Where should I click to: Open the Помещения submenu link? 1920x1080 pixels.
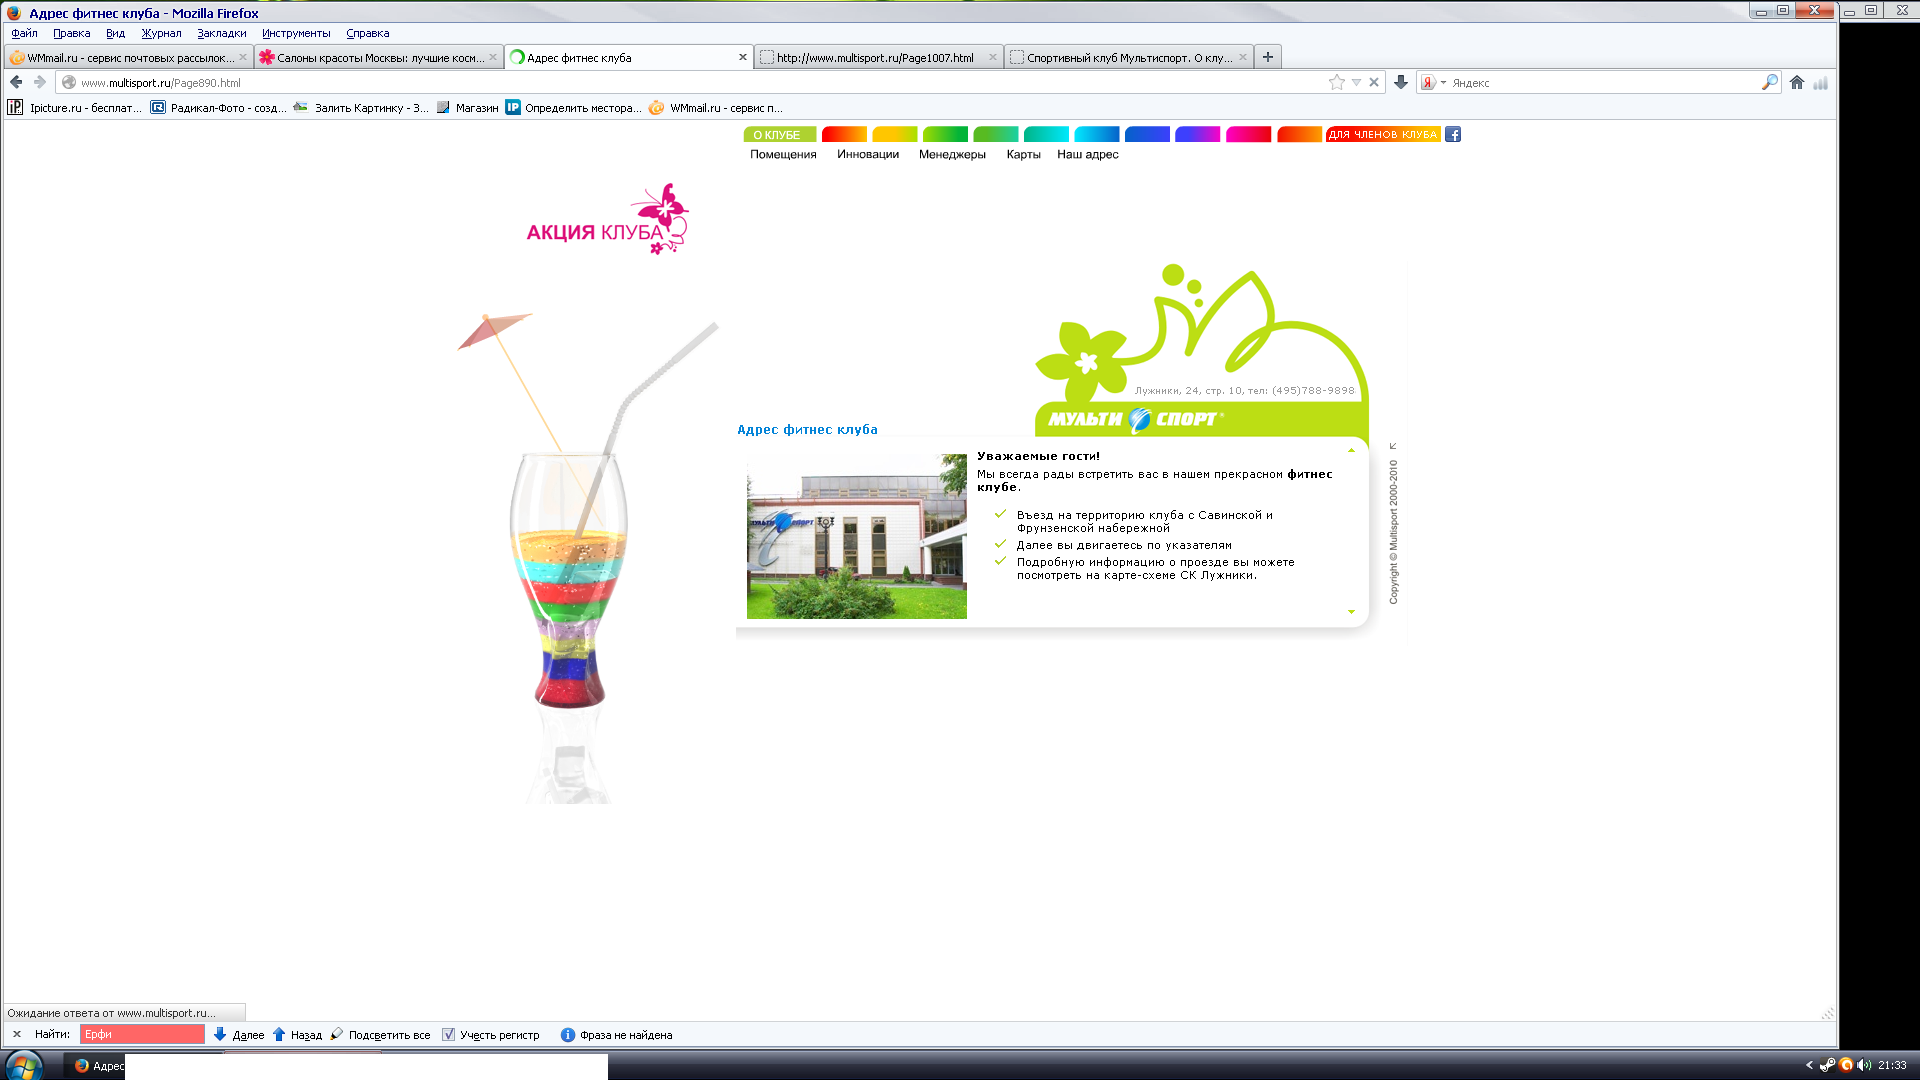click(783, 154)
